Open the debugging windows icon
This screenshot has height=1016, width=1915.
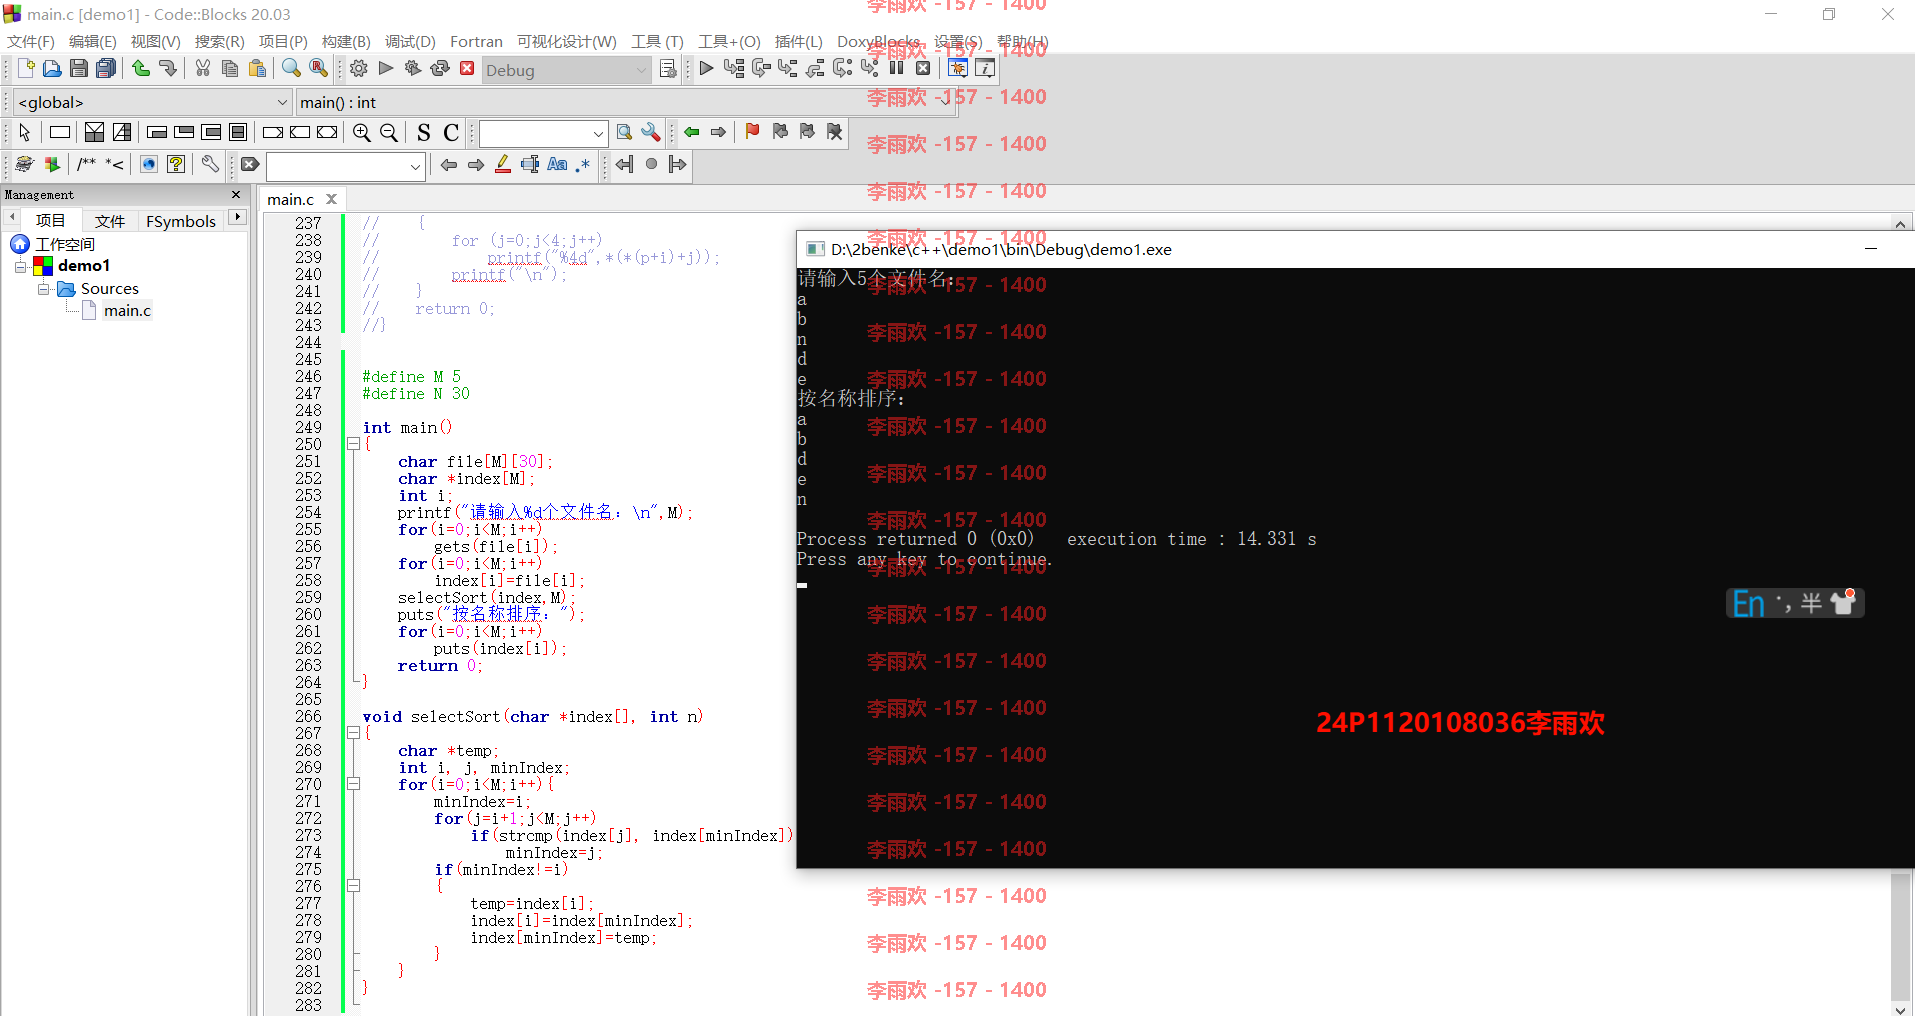tap(958, 68)
